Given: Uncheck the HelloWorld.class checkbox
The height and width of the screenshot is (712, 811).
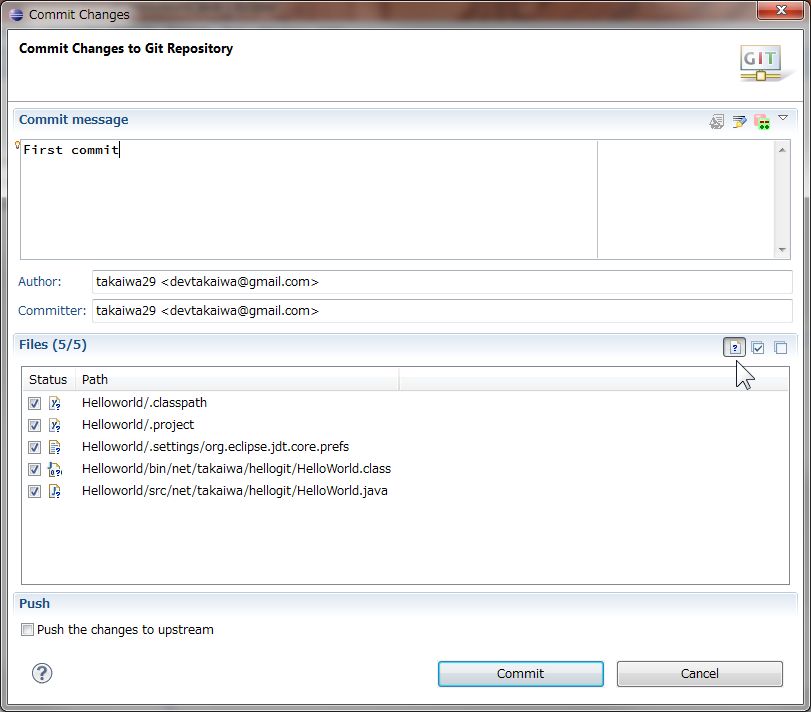Looking at the screenshot, I should tap(34, 469).
